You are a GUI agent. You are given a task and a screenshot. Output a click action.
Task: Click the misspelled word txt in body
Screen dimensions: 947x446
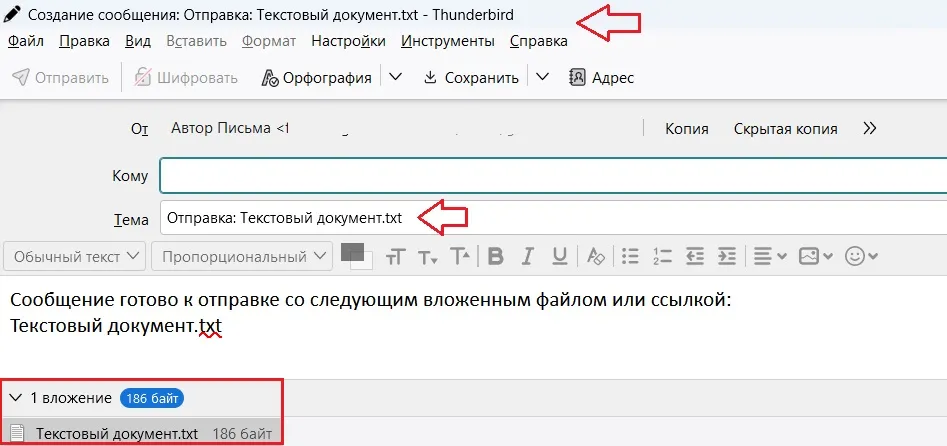[x=210, y=327]
